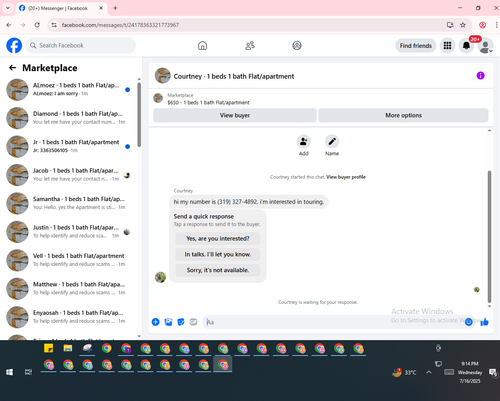Open the account profile menu
500x401 pixels.
point(485,46)
